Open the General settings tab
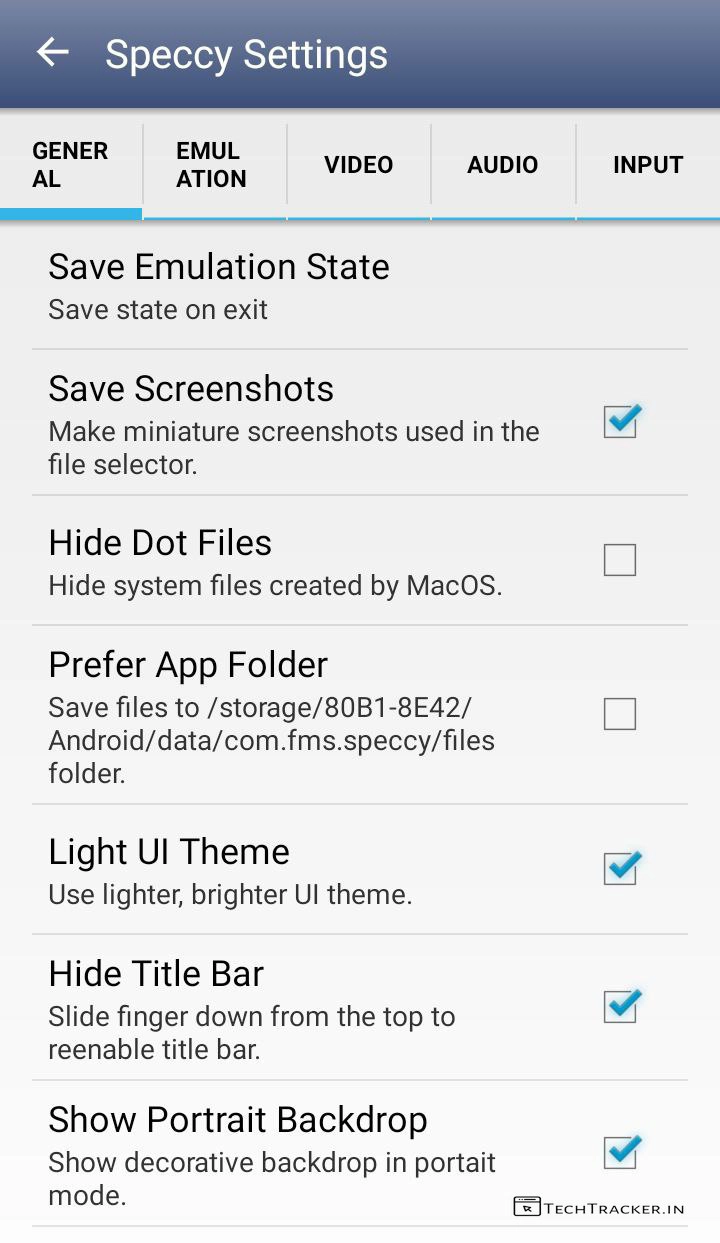The image size is (720, 1243). 70,165
